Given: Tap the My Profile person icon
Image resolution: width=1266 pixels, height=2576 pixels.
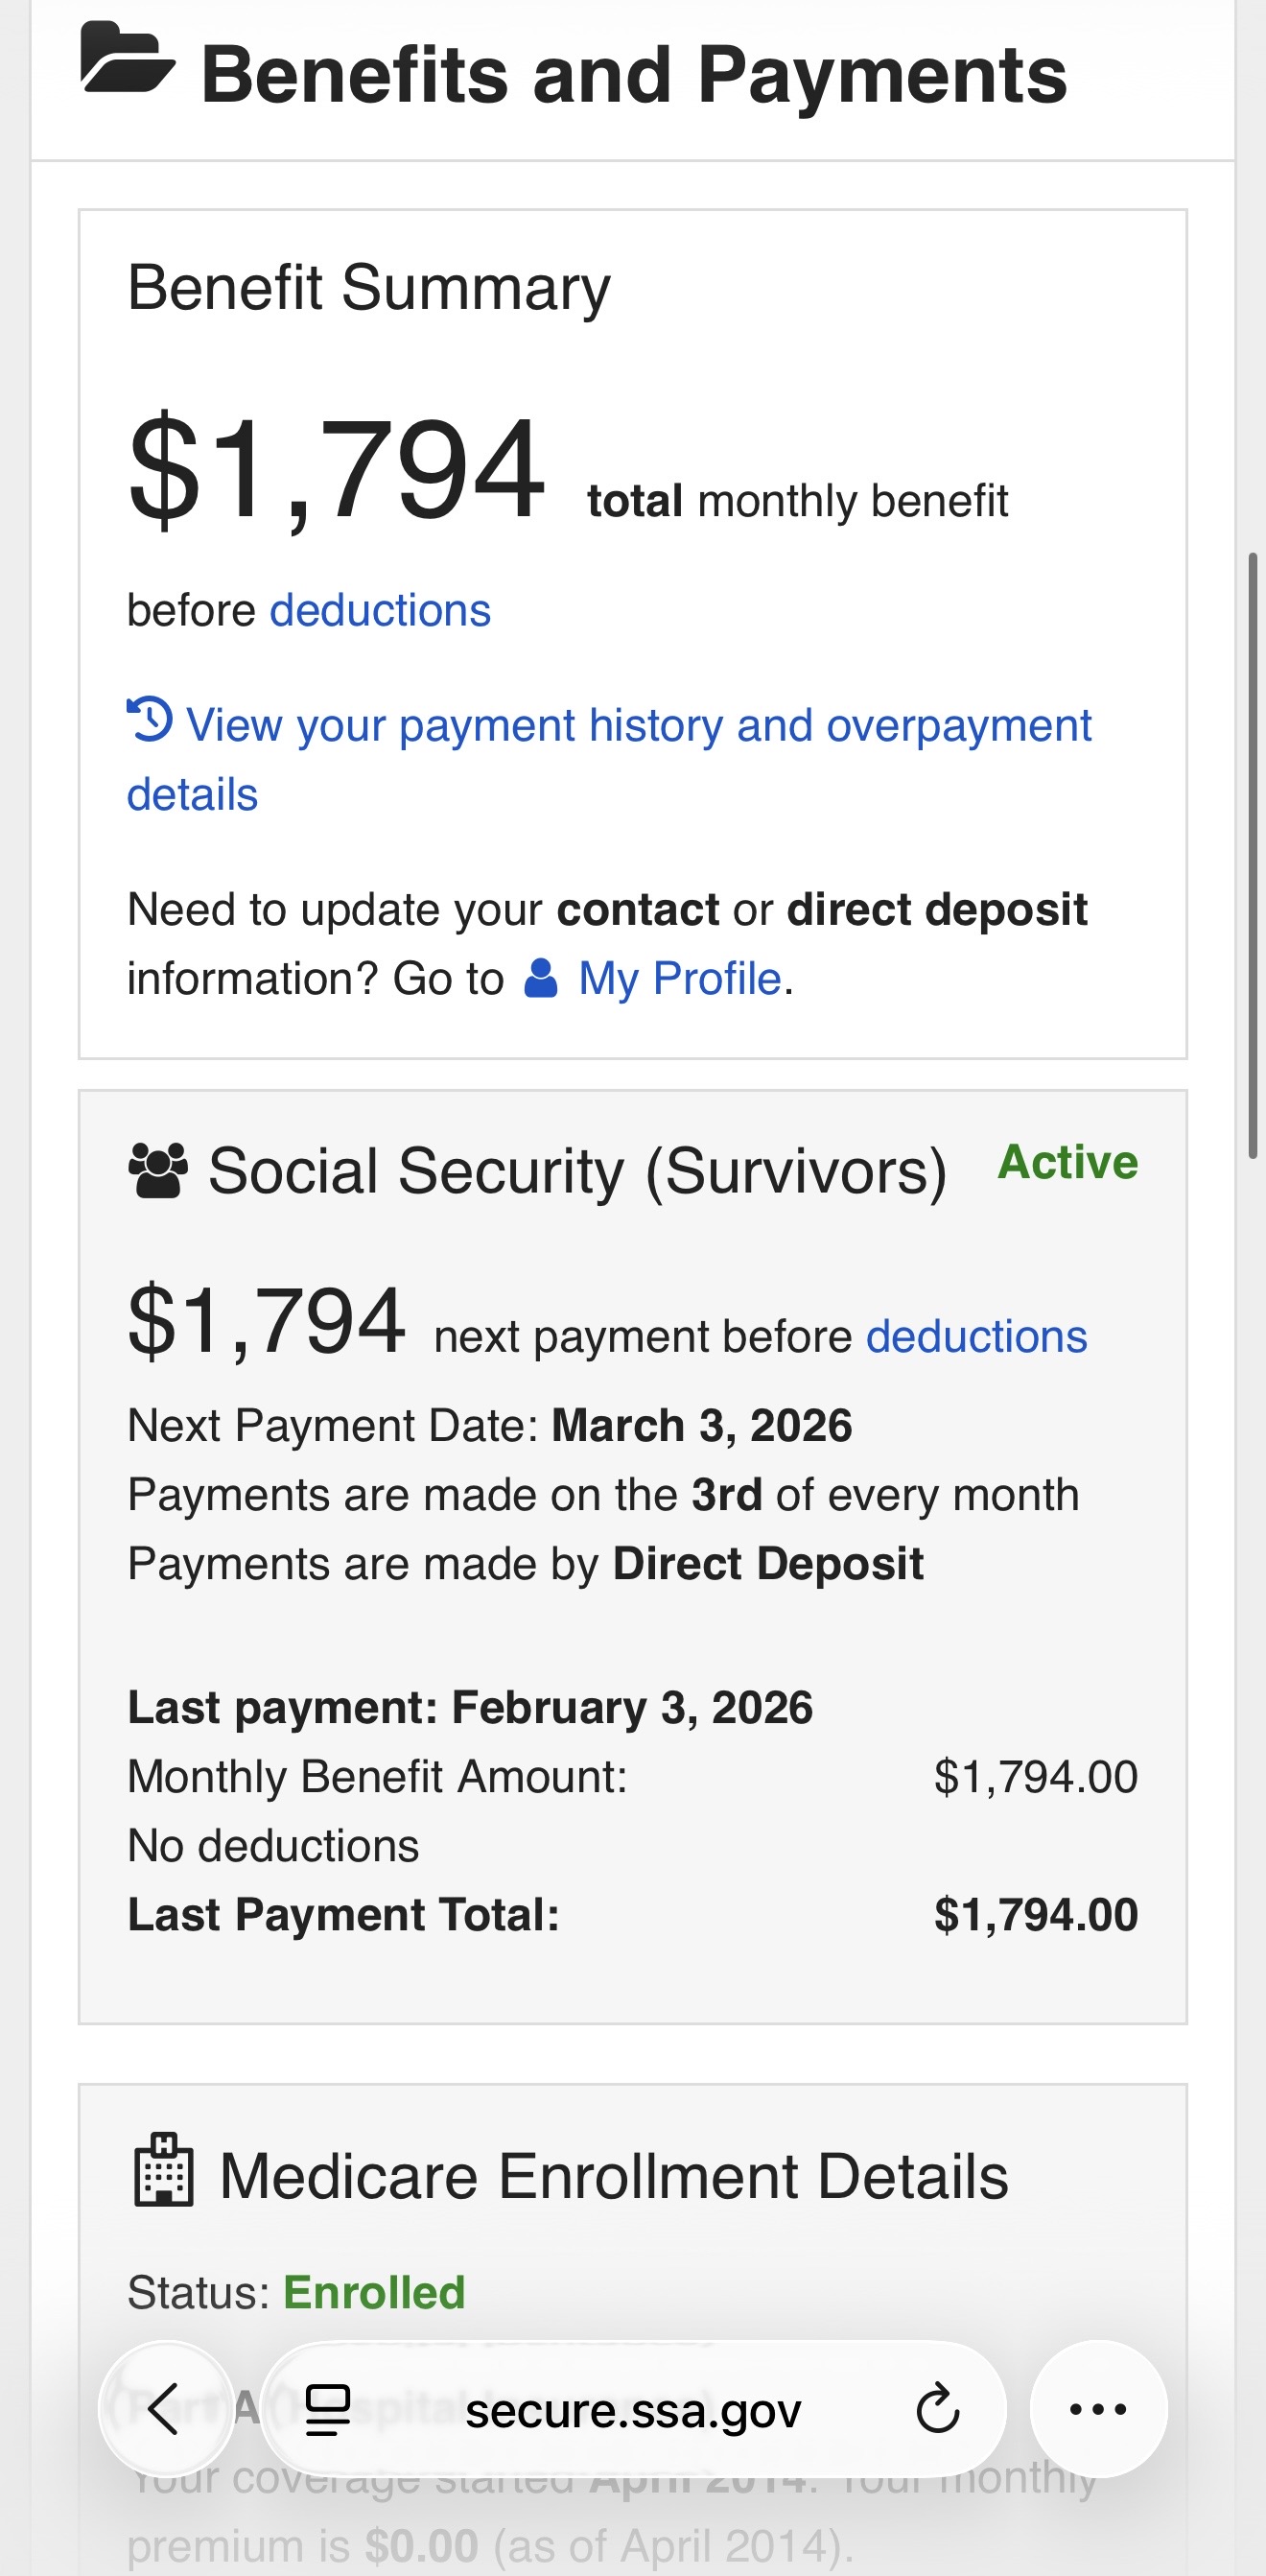Looking at the screenshot, I should coord(541,978).
